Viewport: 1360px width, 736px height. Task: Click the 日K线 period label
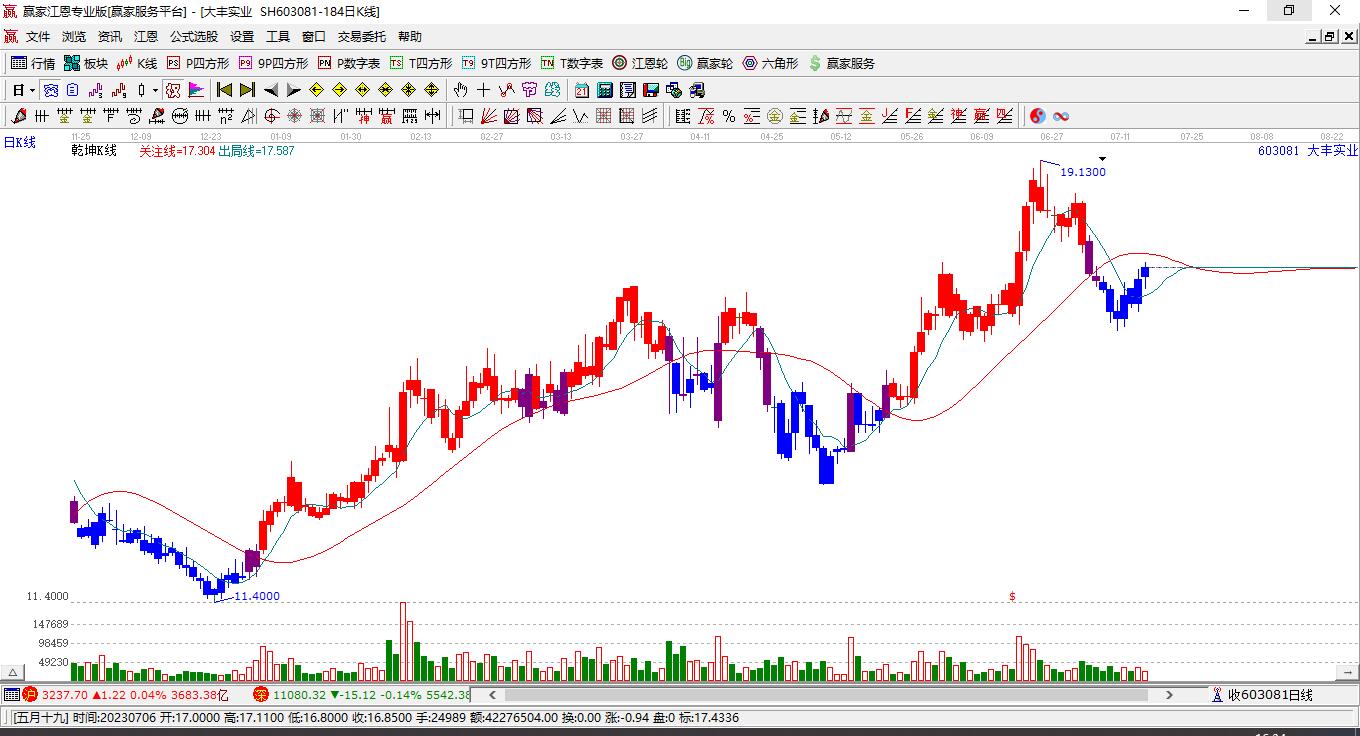(20, 142)
